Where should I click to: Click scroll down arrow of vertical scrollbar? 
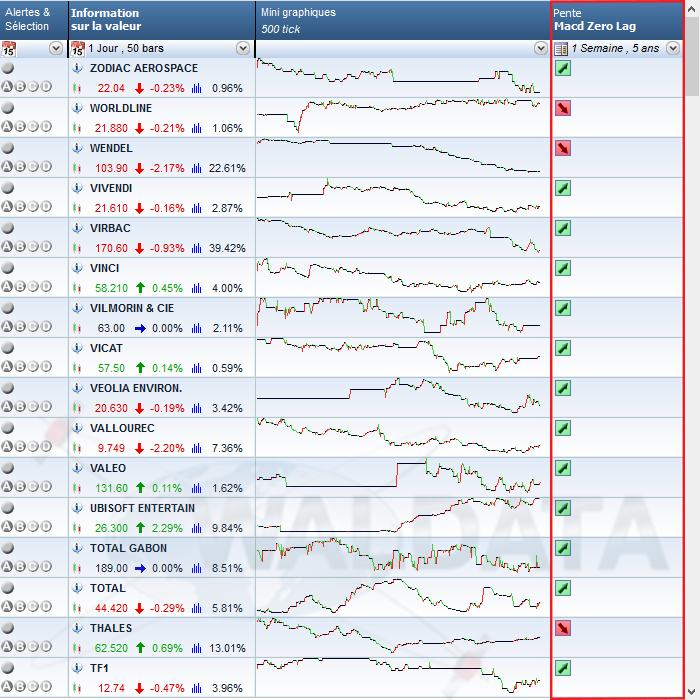pos(692,692)
